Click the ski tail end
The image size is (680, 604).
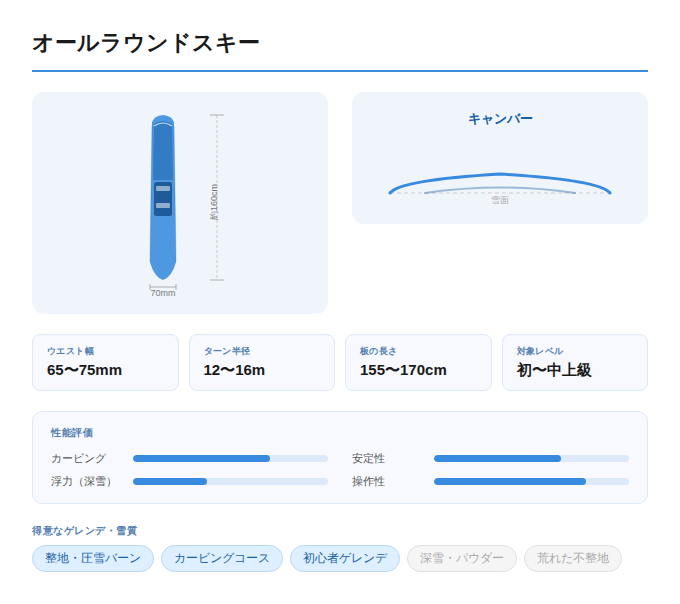pyautogui.click(x=163, y=270)
